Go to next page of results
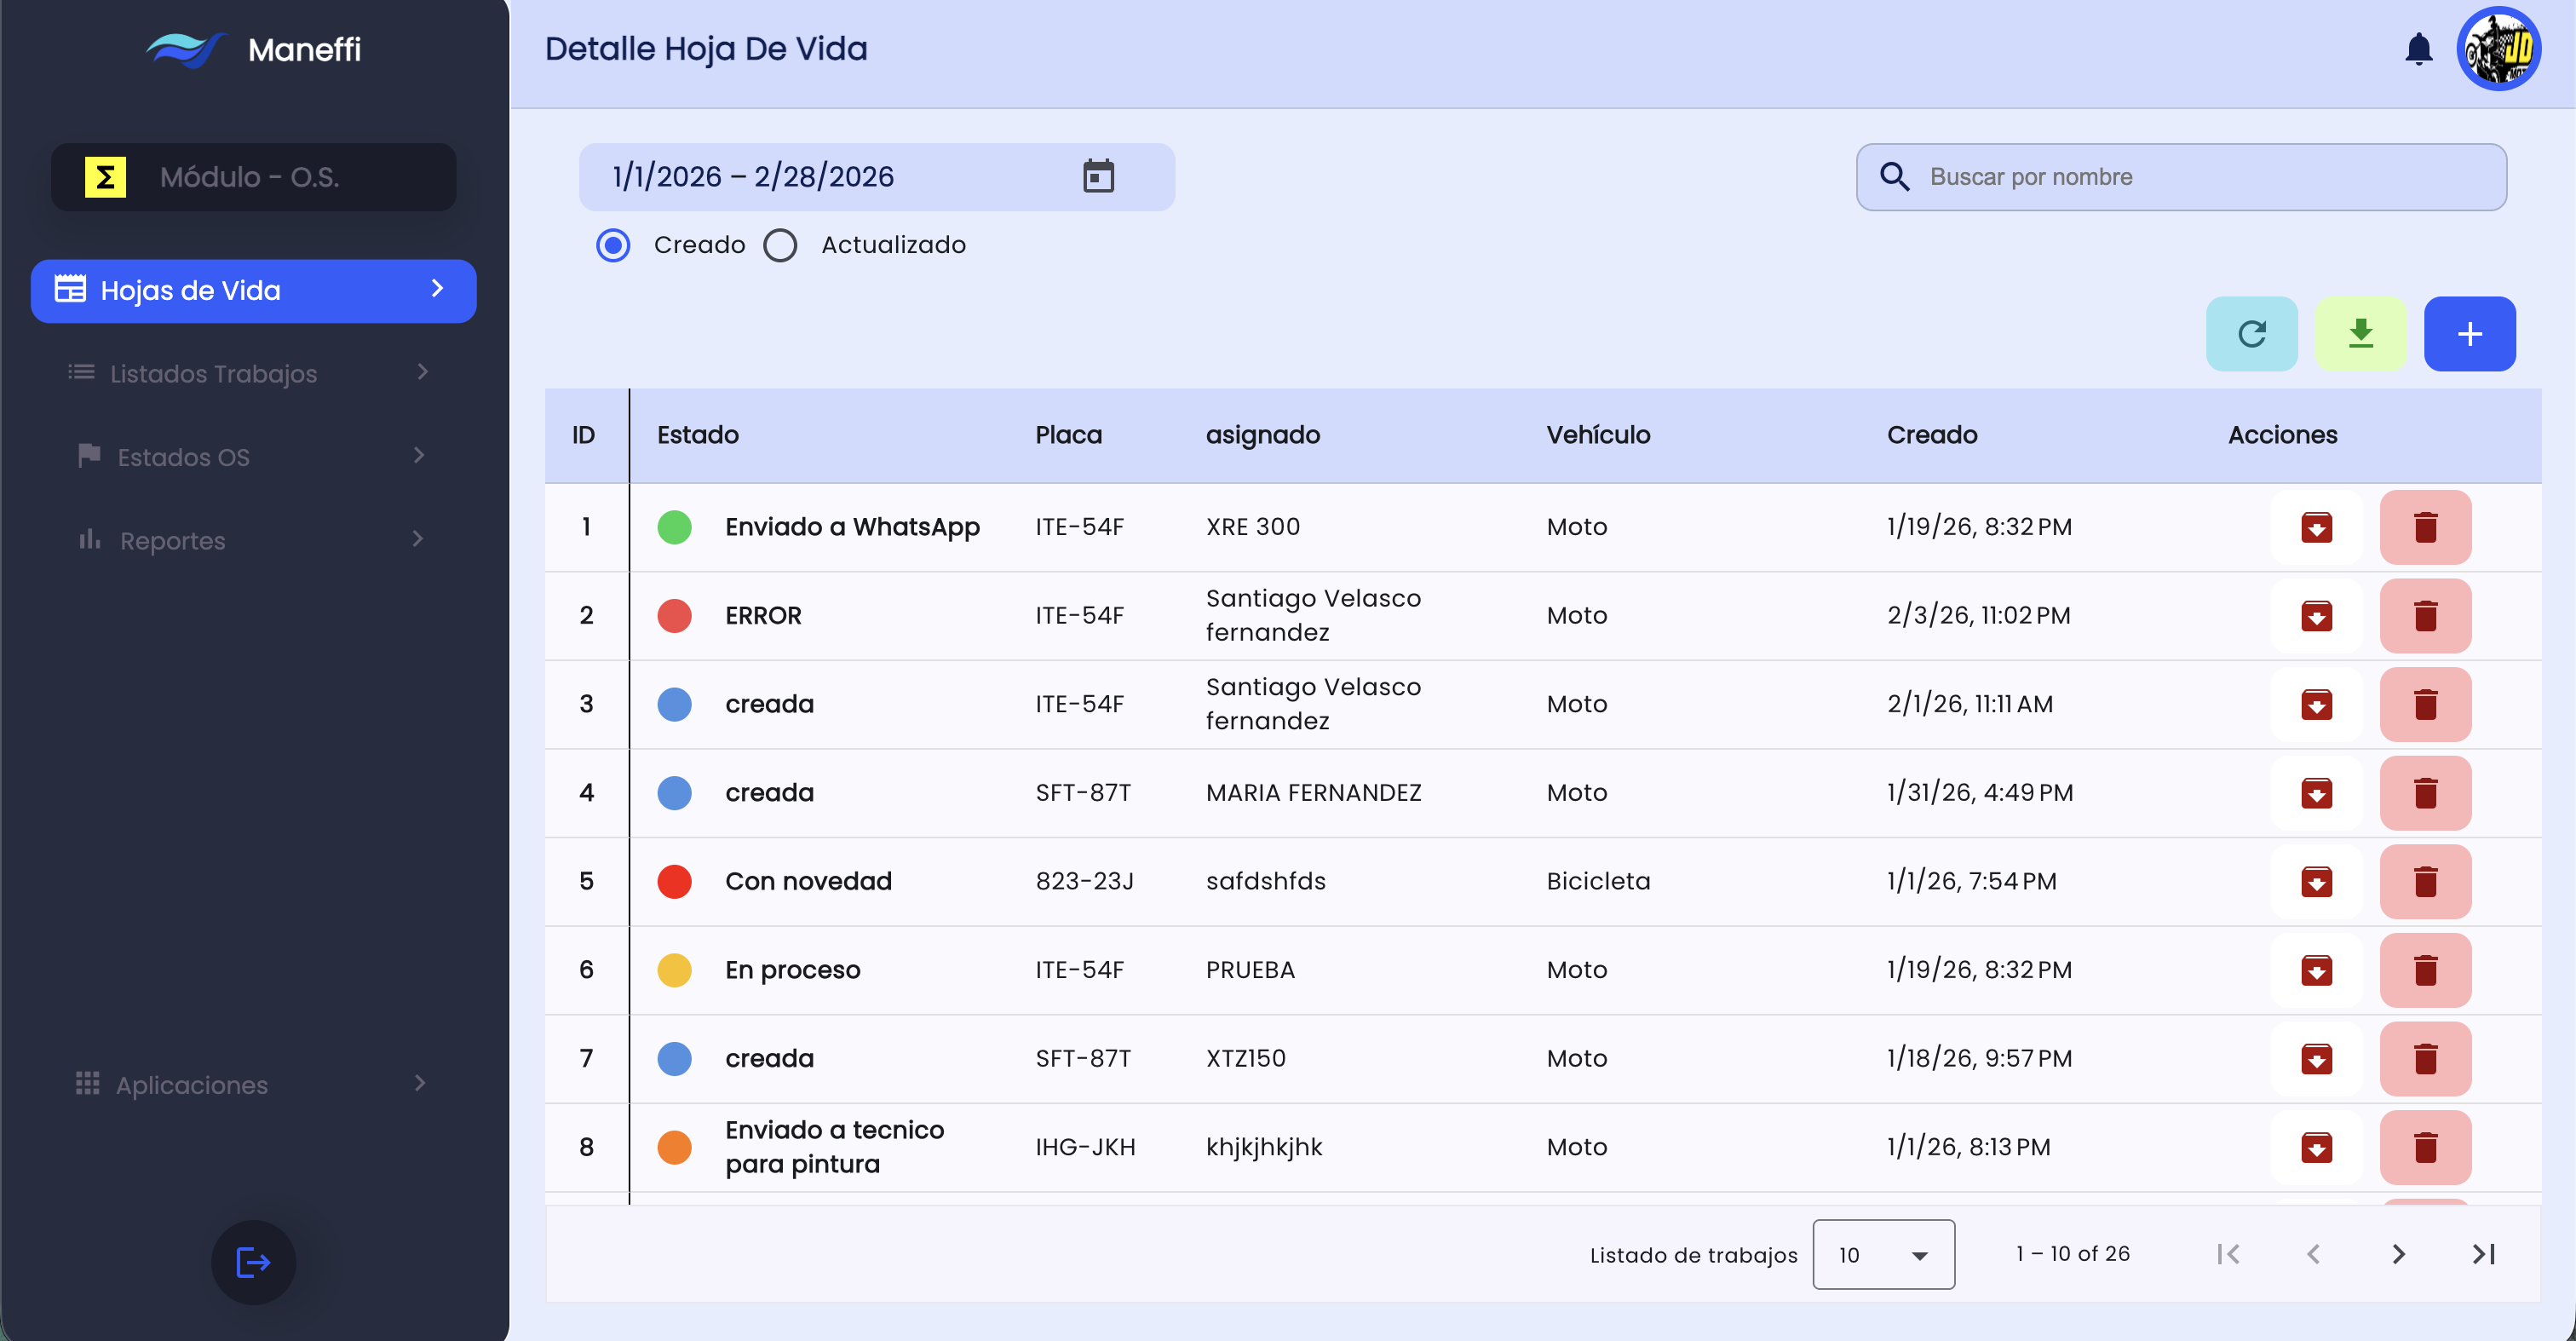Image resolution: width=2576 pixels, height=1341 pixels. click(x=2398, y=1254)
